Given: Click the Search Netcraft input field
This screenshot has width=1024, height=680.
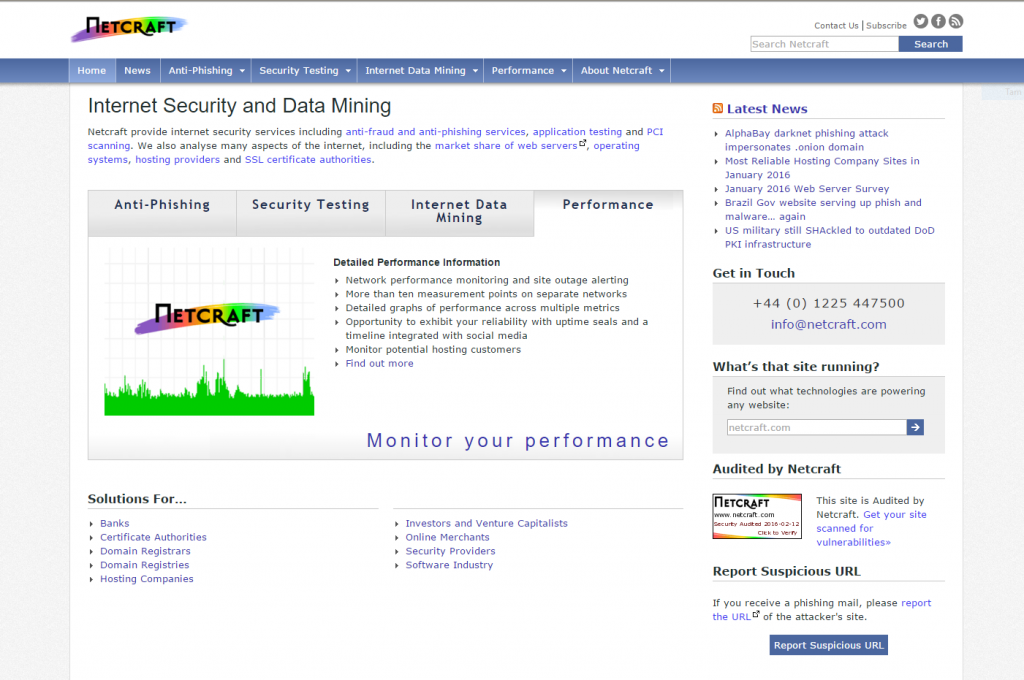Looking at the screenshot, I should (824, 44).
